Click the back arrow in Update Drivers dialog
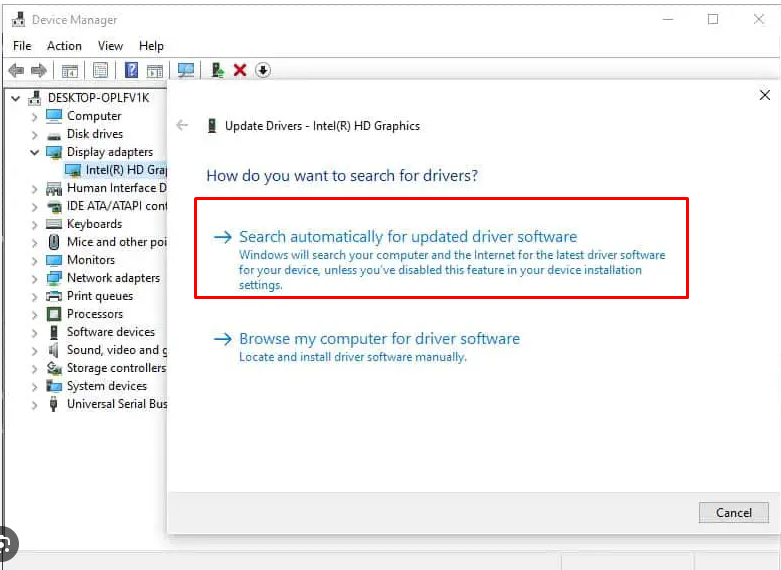781x570 pixels. click(182, 125)
